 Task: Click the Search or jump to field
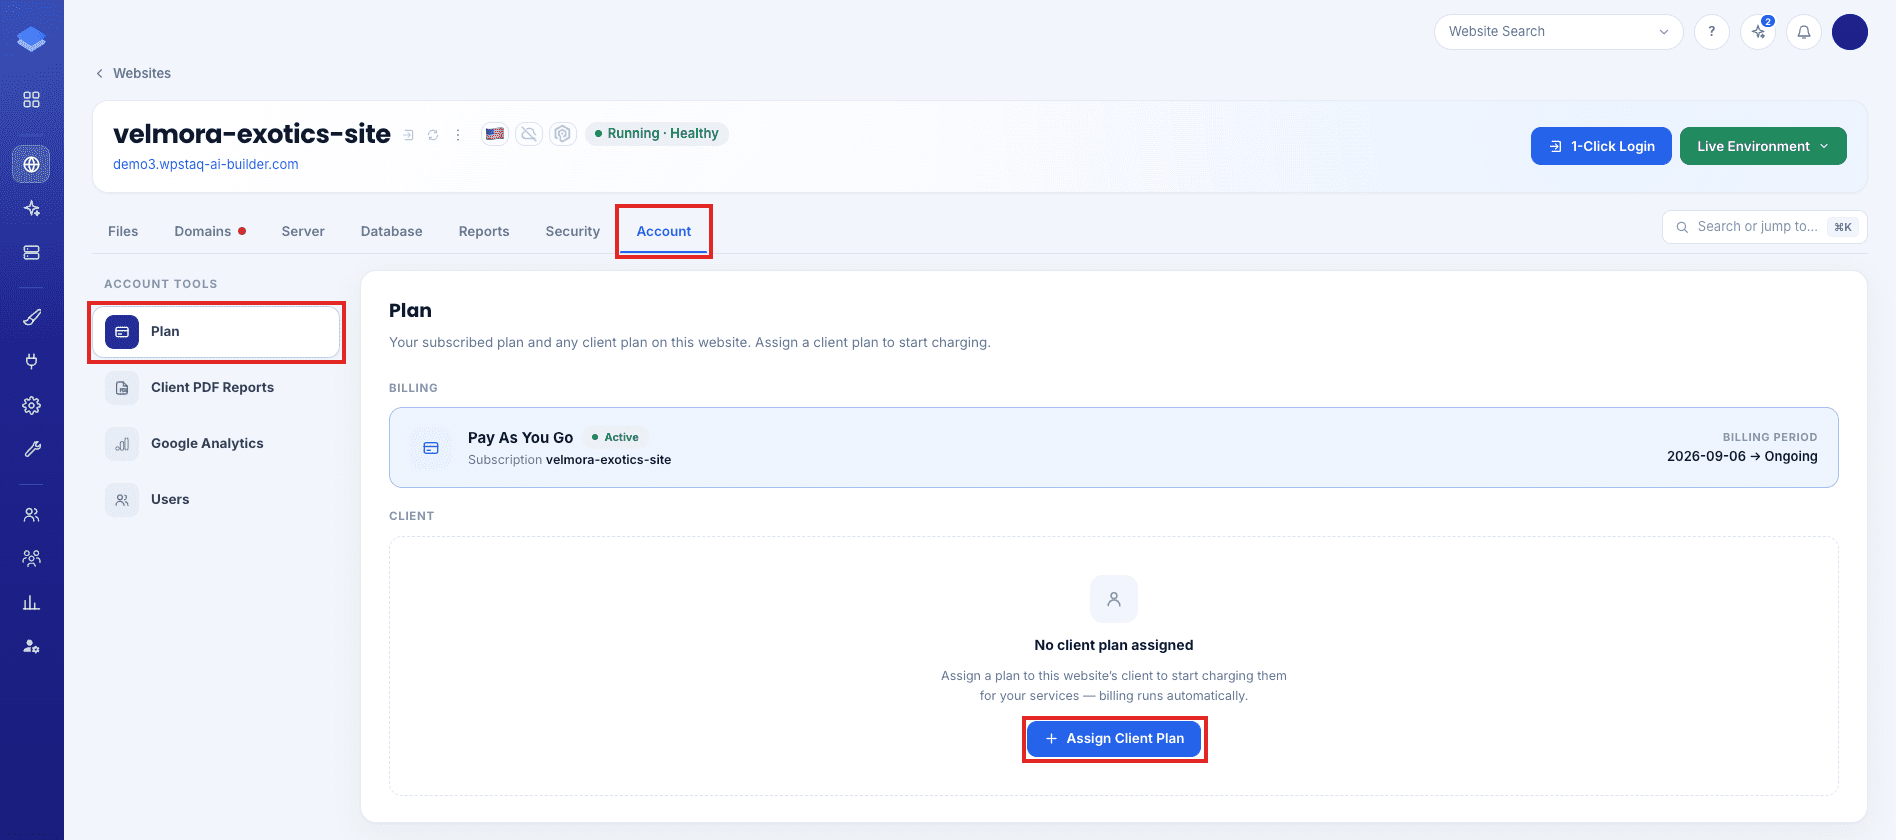(1765, 227)
